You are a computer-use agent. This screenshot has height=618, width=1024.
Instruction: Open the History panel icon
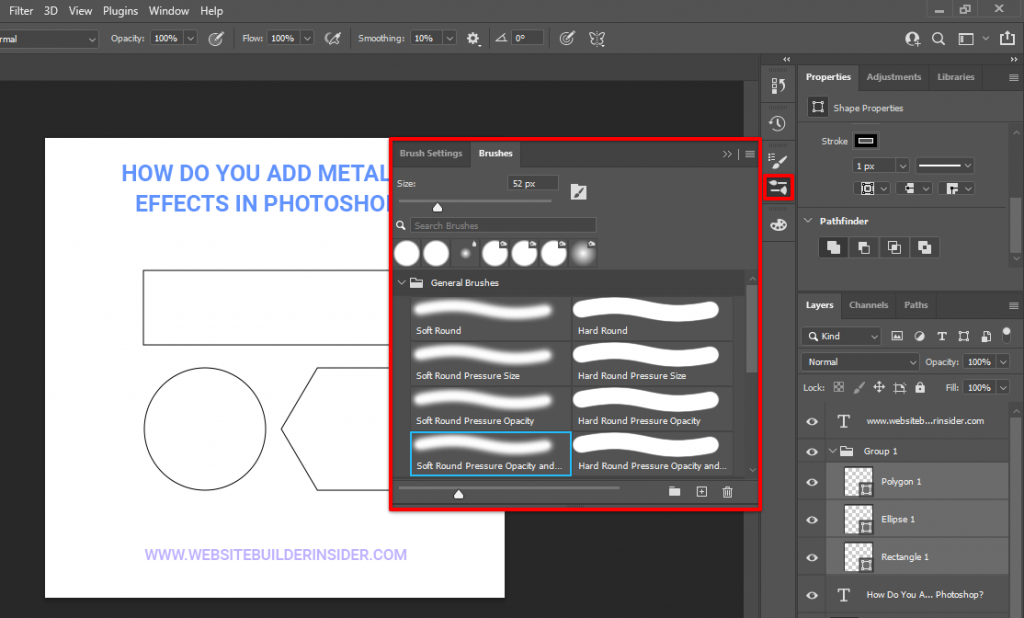click(x=779, y=122)
